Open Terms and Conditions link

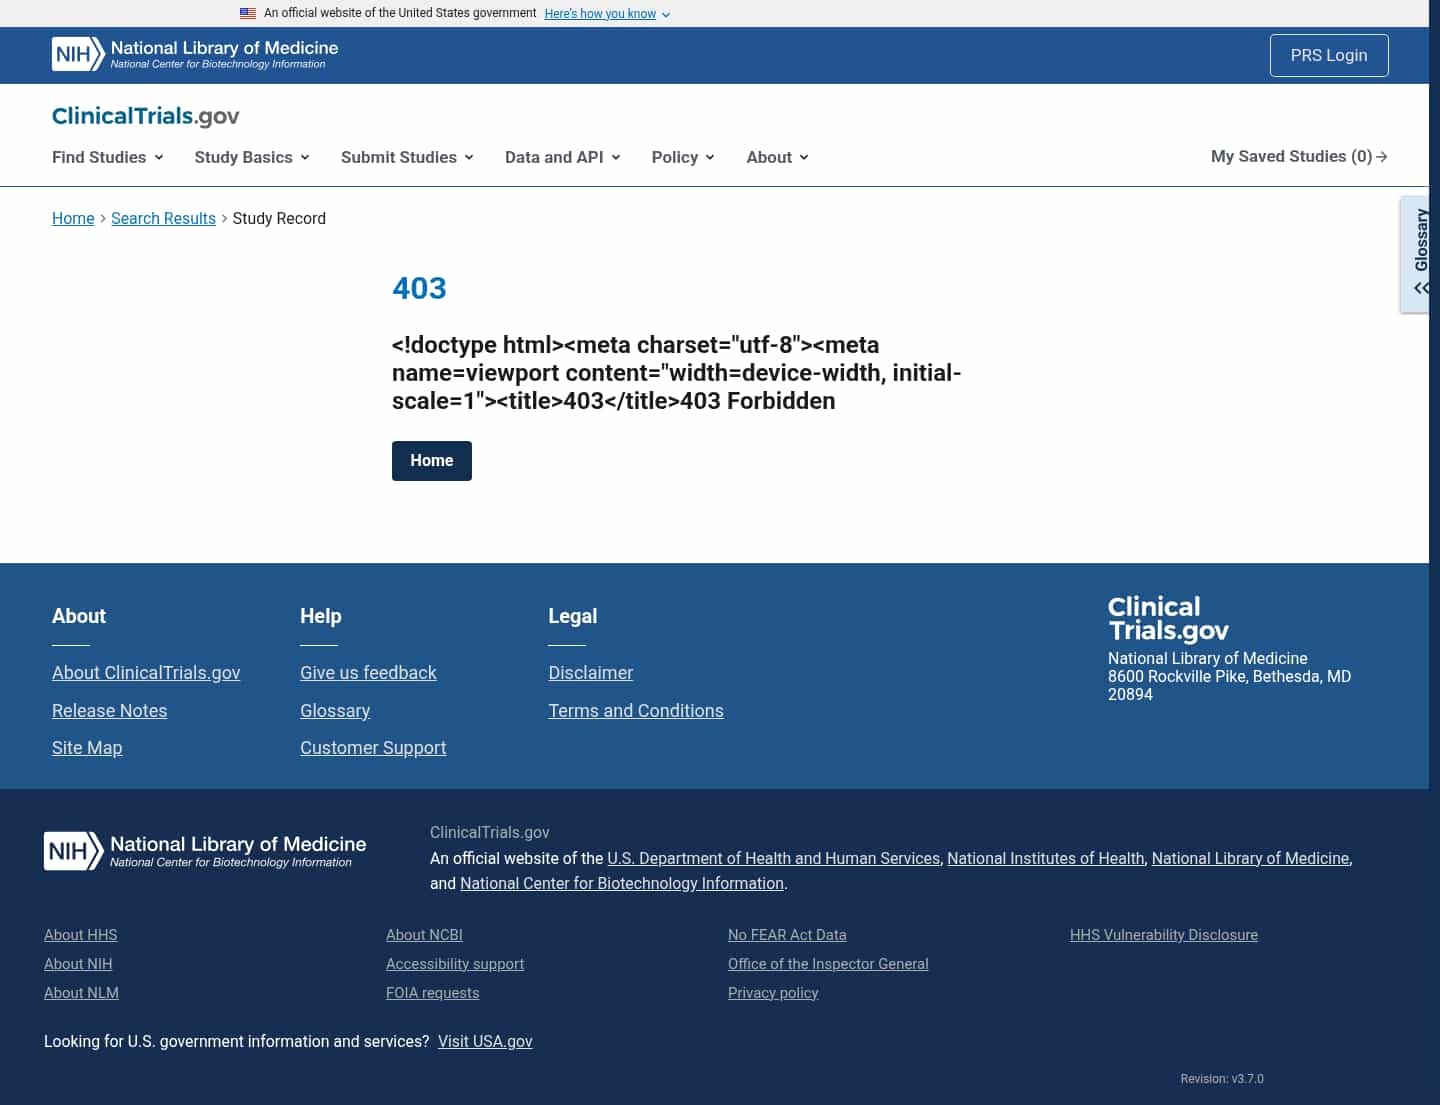[636, 711]
